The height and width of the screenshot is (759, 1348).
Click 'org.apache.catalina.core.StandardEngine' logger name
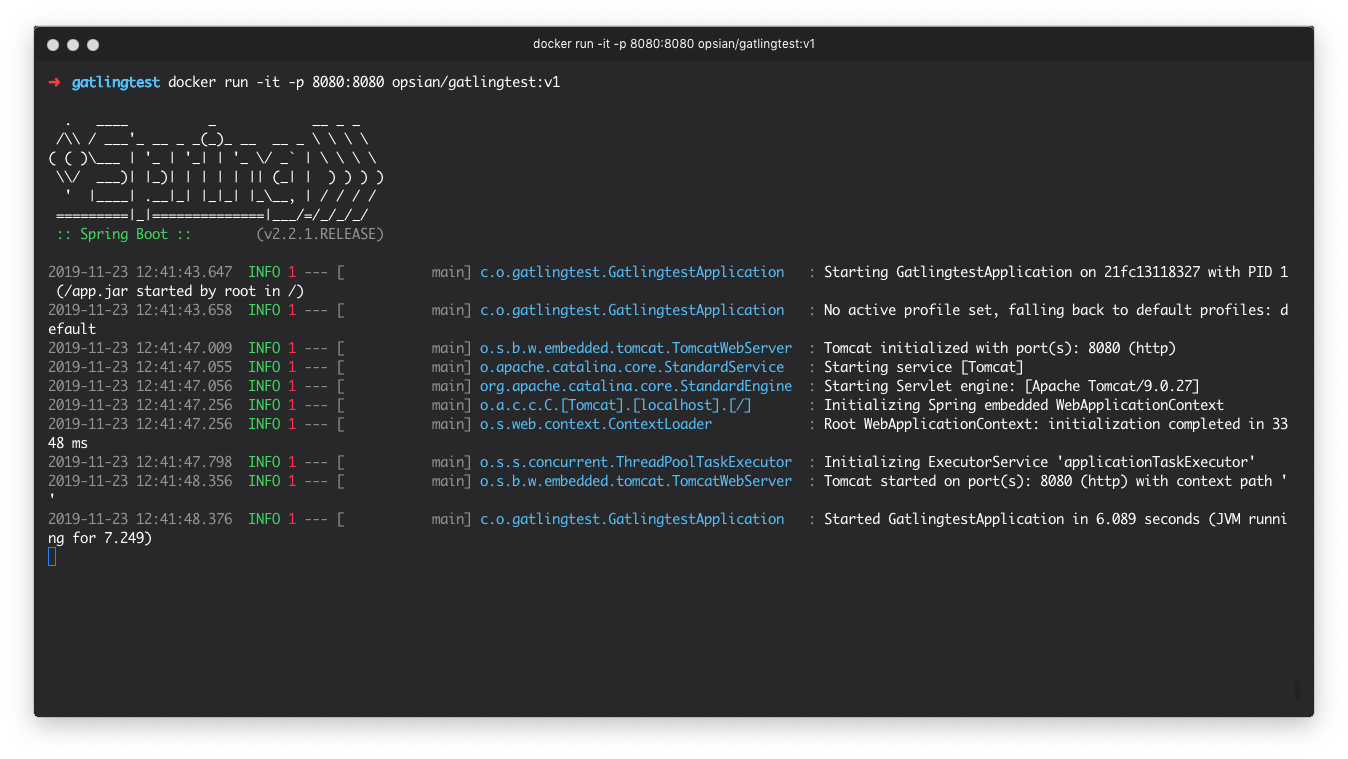[636, 386]
